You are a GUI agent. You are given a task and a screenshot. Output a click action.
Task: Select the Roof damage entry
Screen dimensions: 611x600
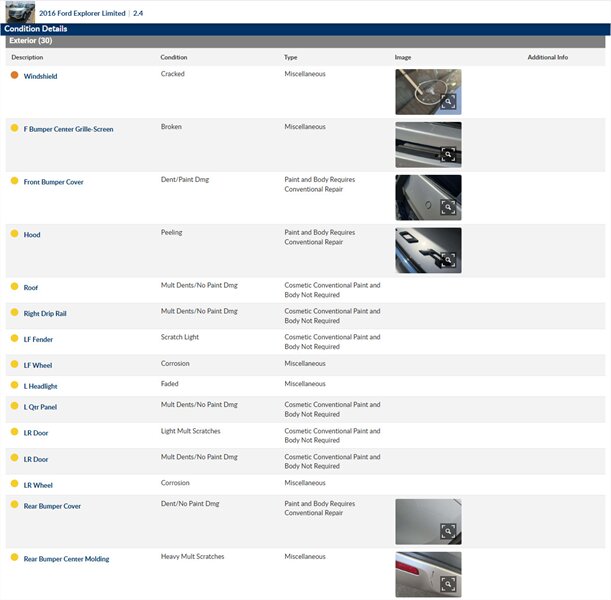[31, 288]
